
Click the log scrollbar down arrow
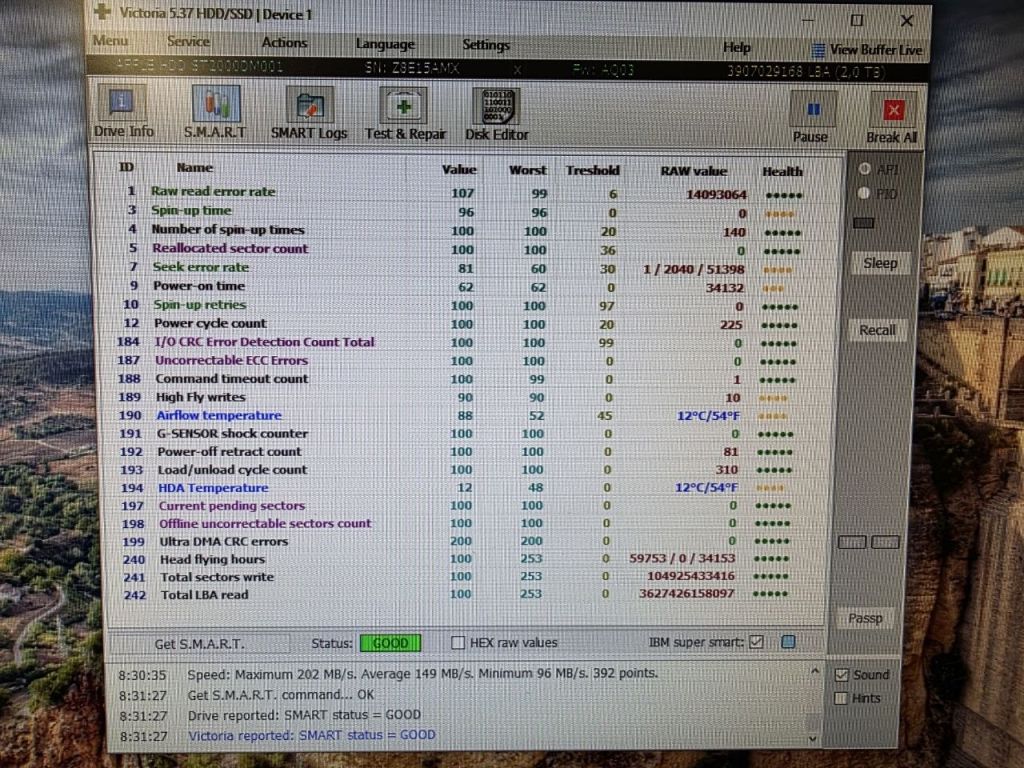click(813, 739)
